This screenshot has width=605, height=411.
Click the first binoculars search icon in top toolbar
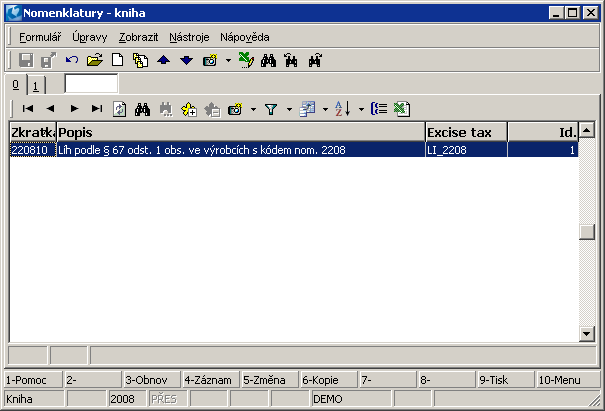click(x=269, y=61)
